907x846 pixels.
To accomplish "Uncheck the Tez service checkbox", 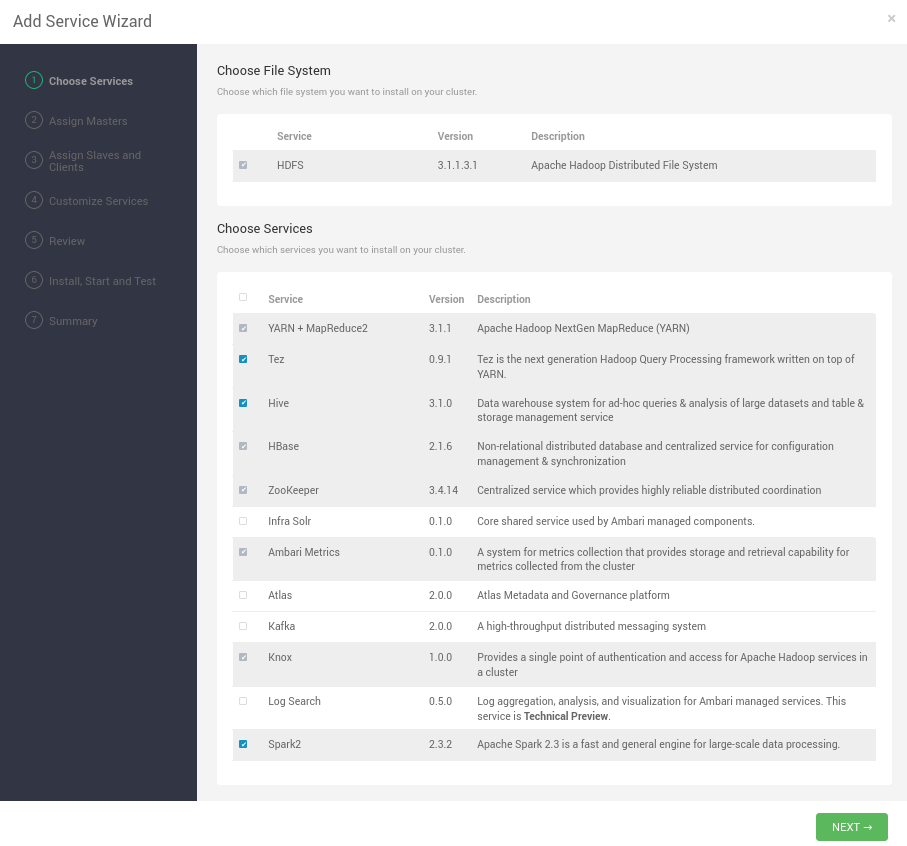I will click(x=243, y=359).
